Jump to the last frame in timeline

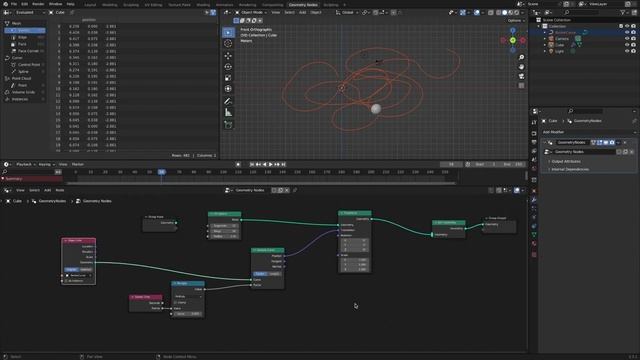click(283, 164)
